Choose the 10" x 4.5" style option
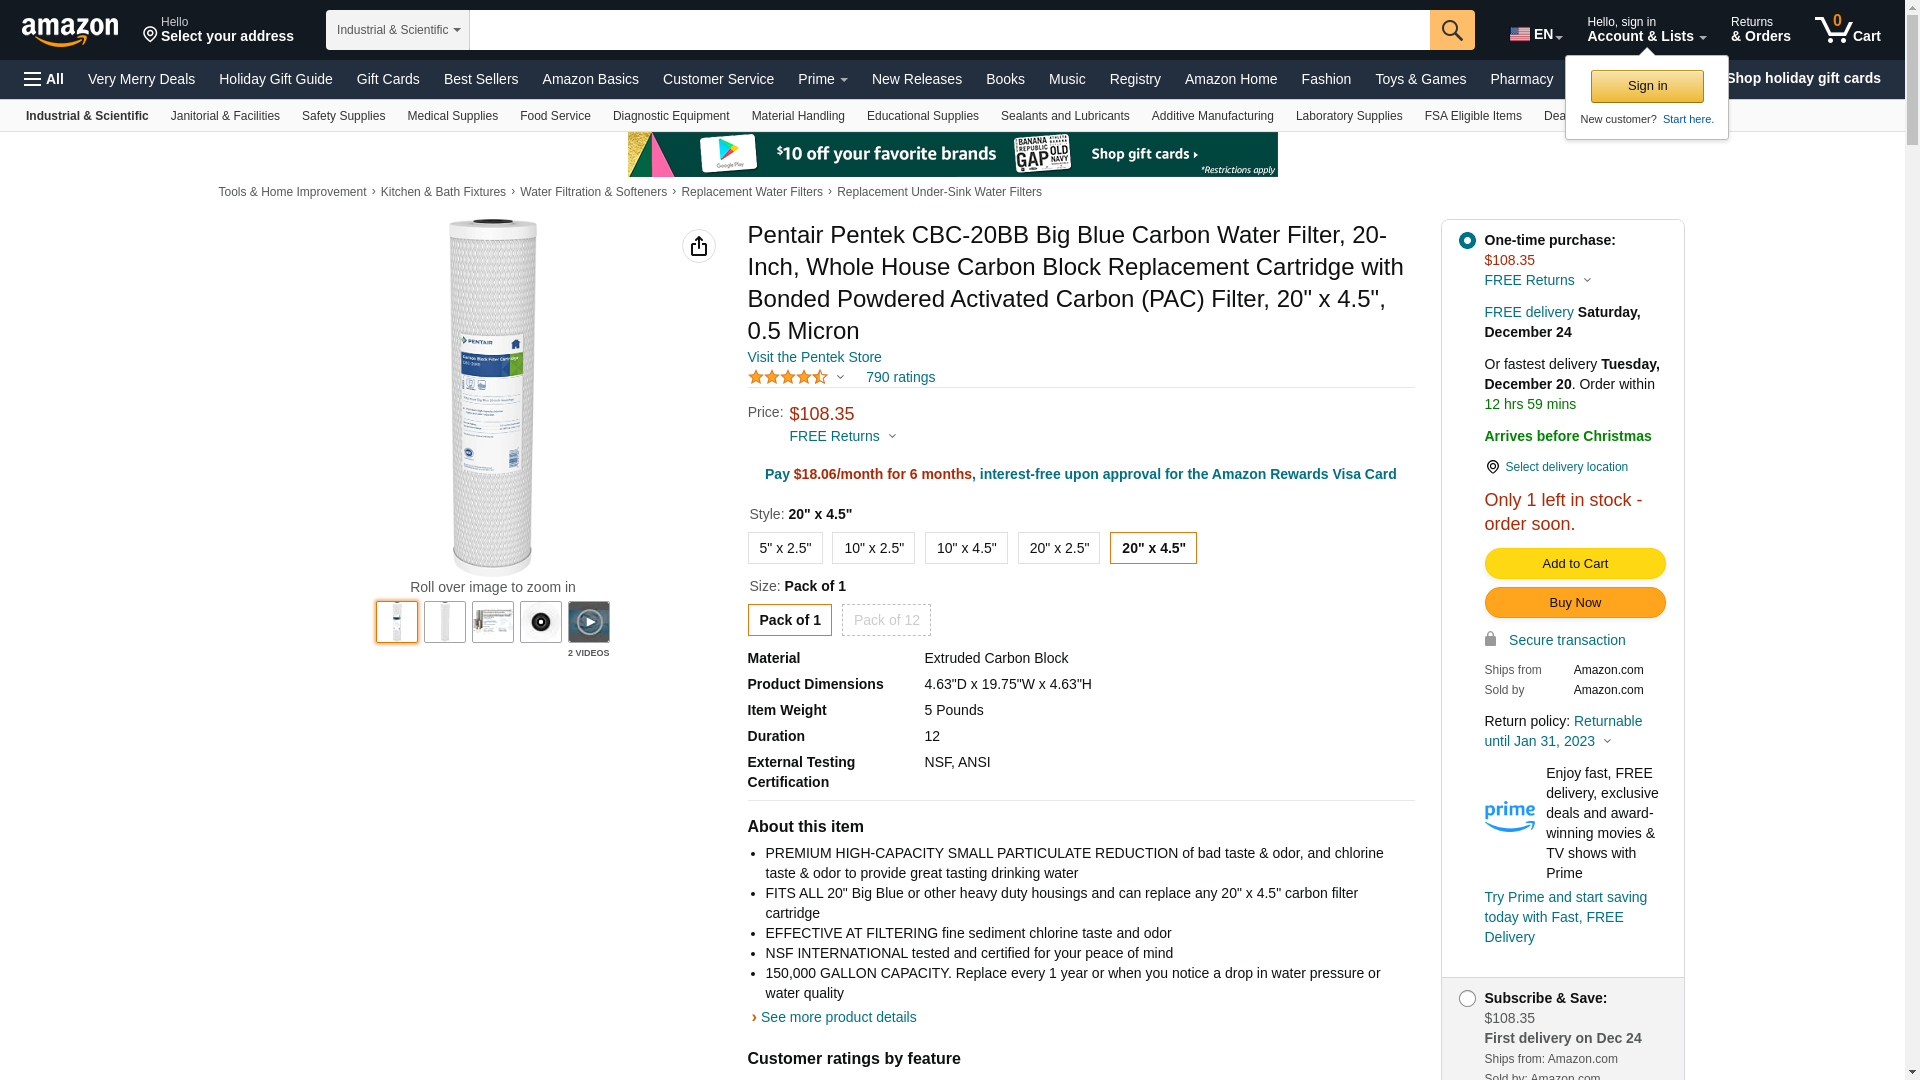Screen dimensions: 1920x1080 (966, 548)
